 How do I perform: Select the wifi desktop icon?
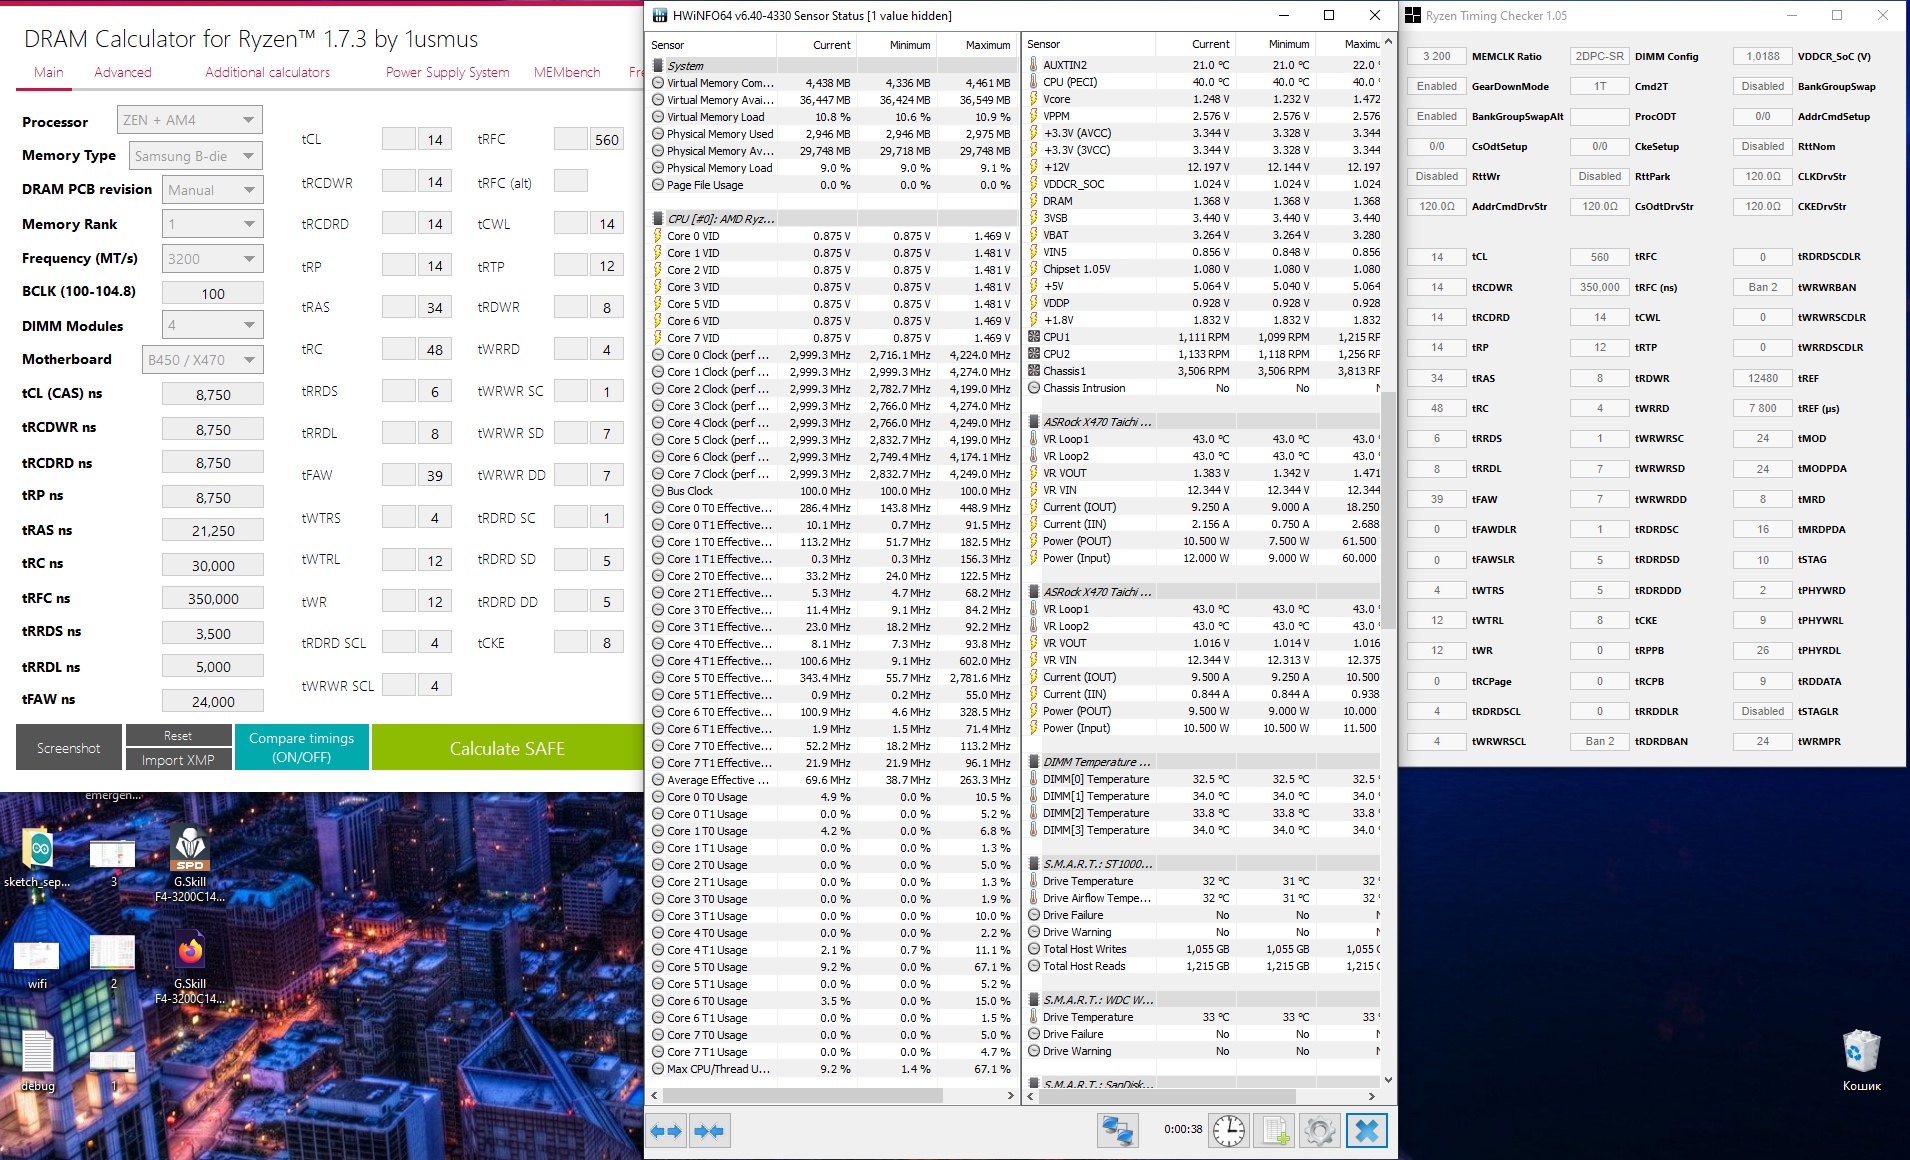37,965
